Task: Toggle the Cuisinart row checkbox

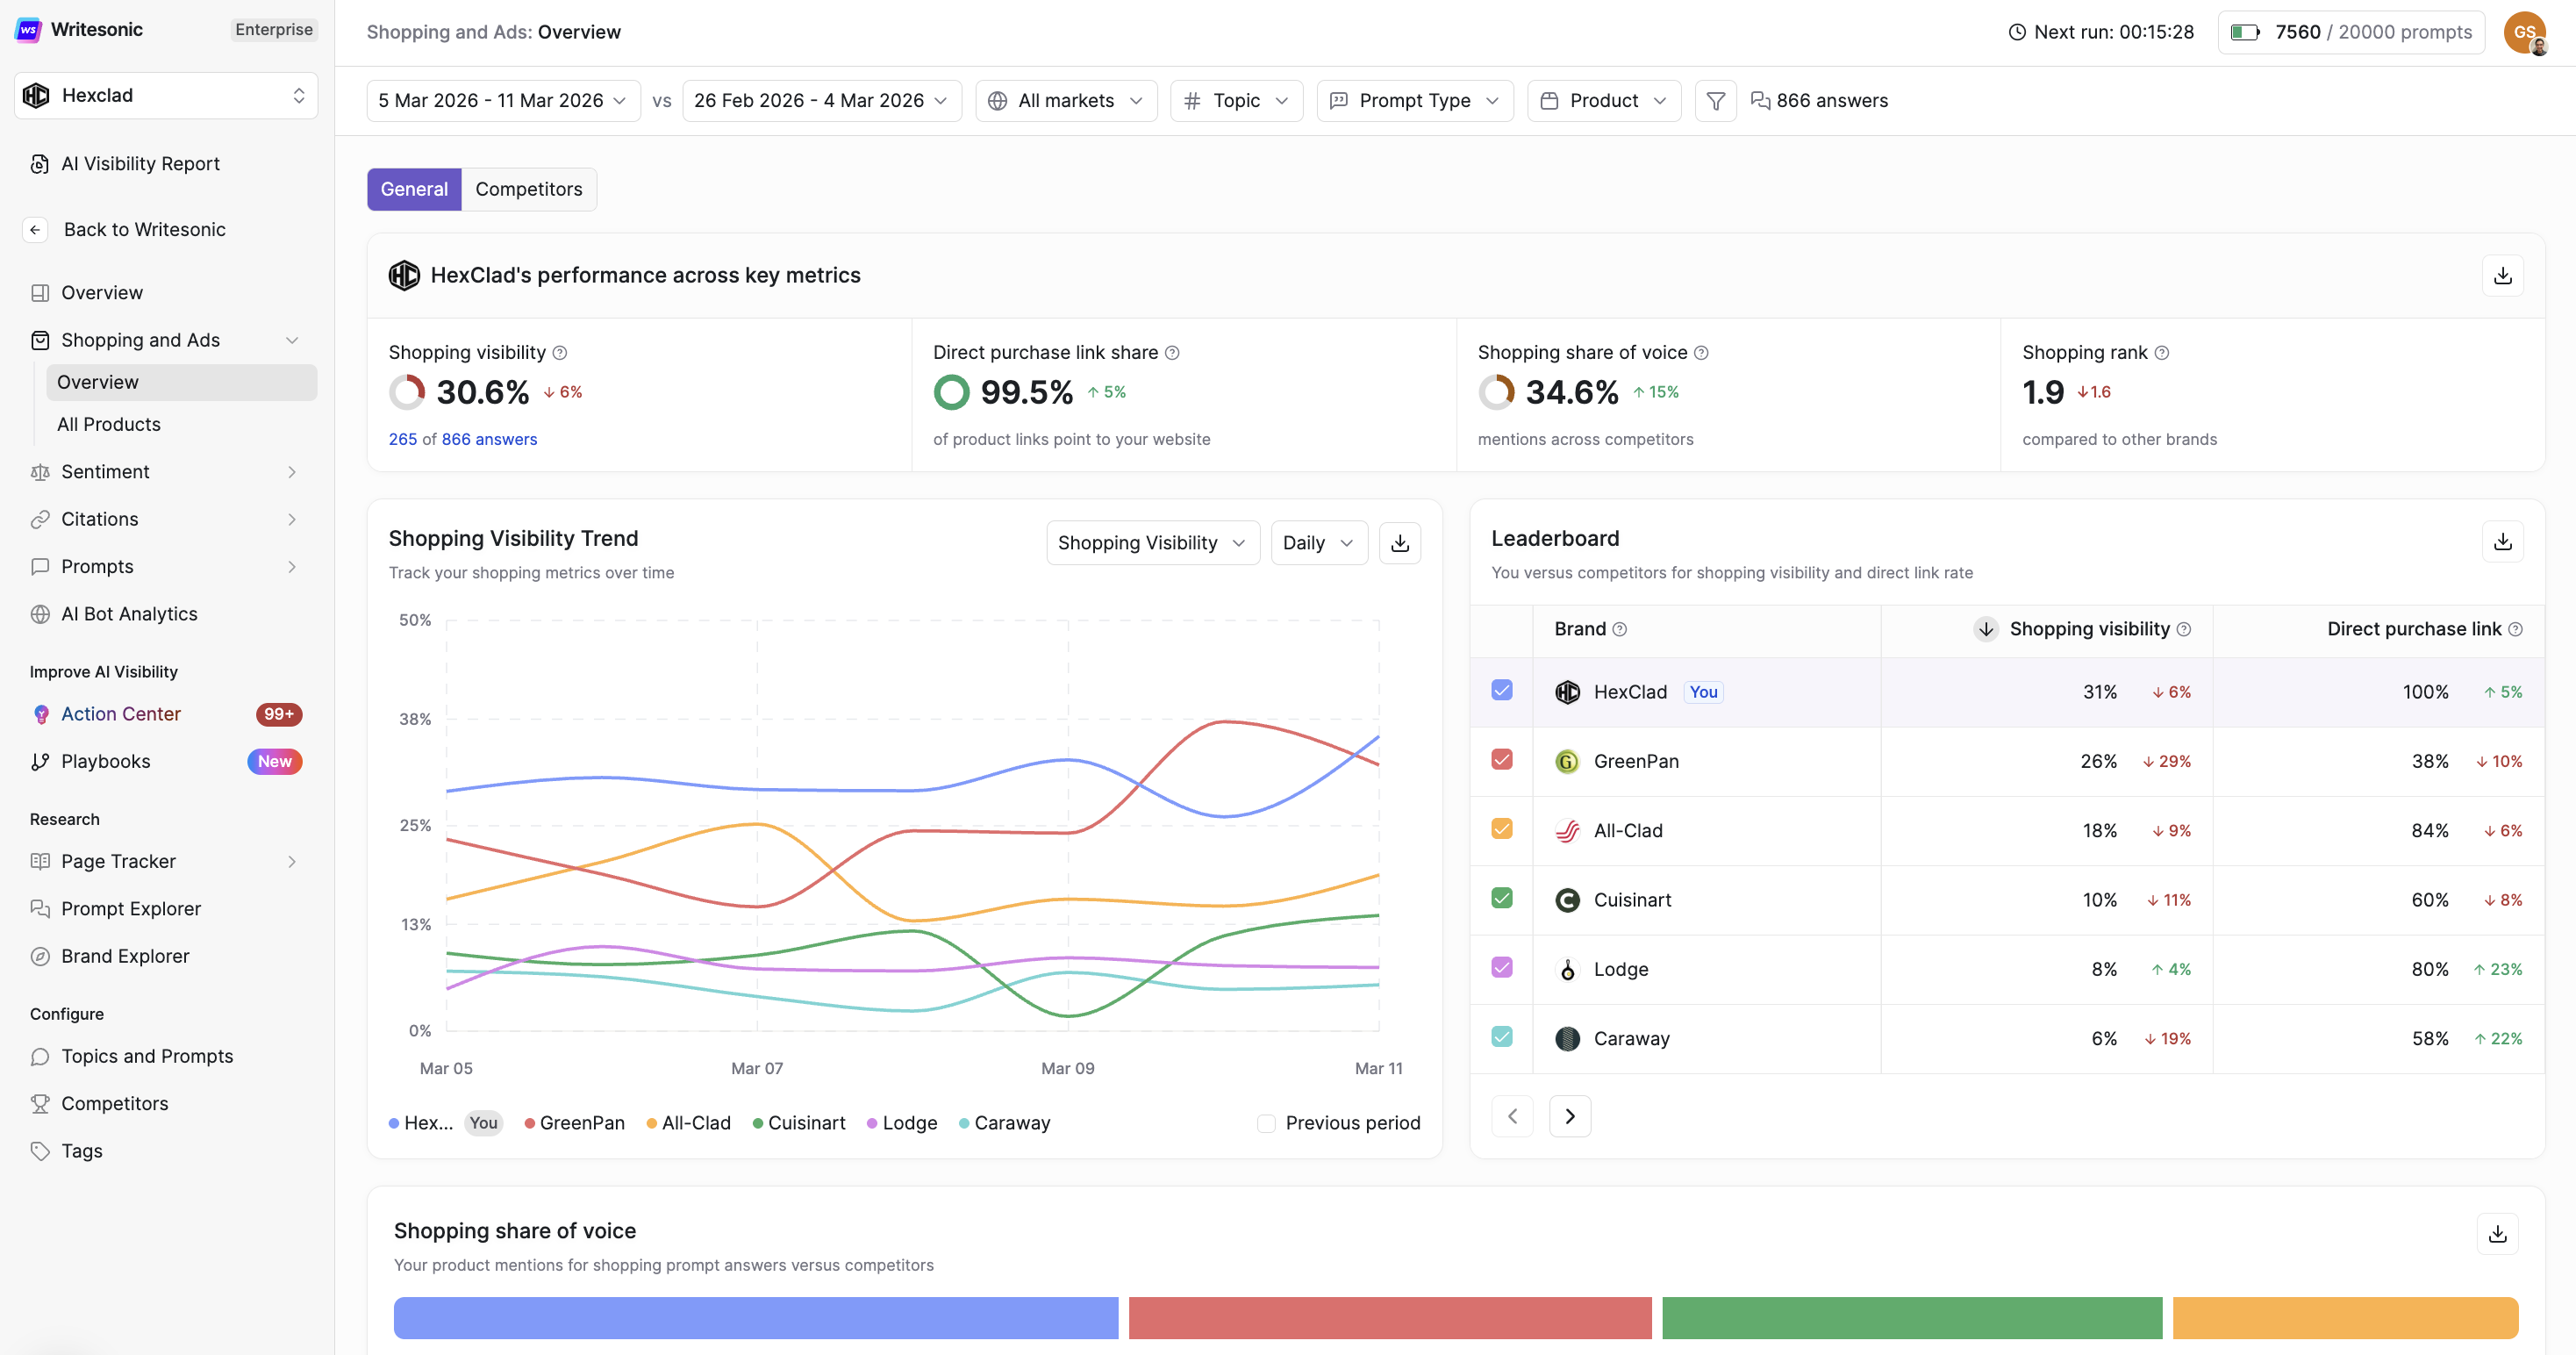Action: pyautogui.click(x=1501, y=898)
